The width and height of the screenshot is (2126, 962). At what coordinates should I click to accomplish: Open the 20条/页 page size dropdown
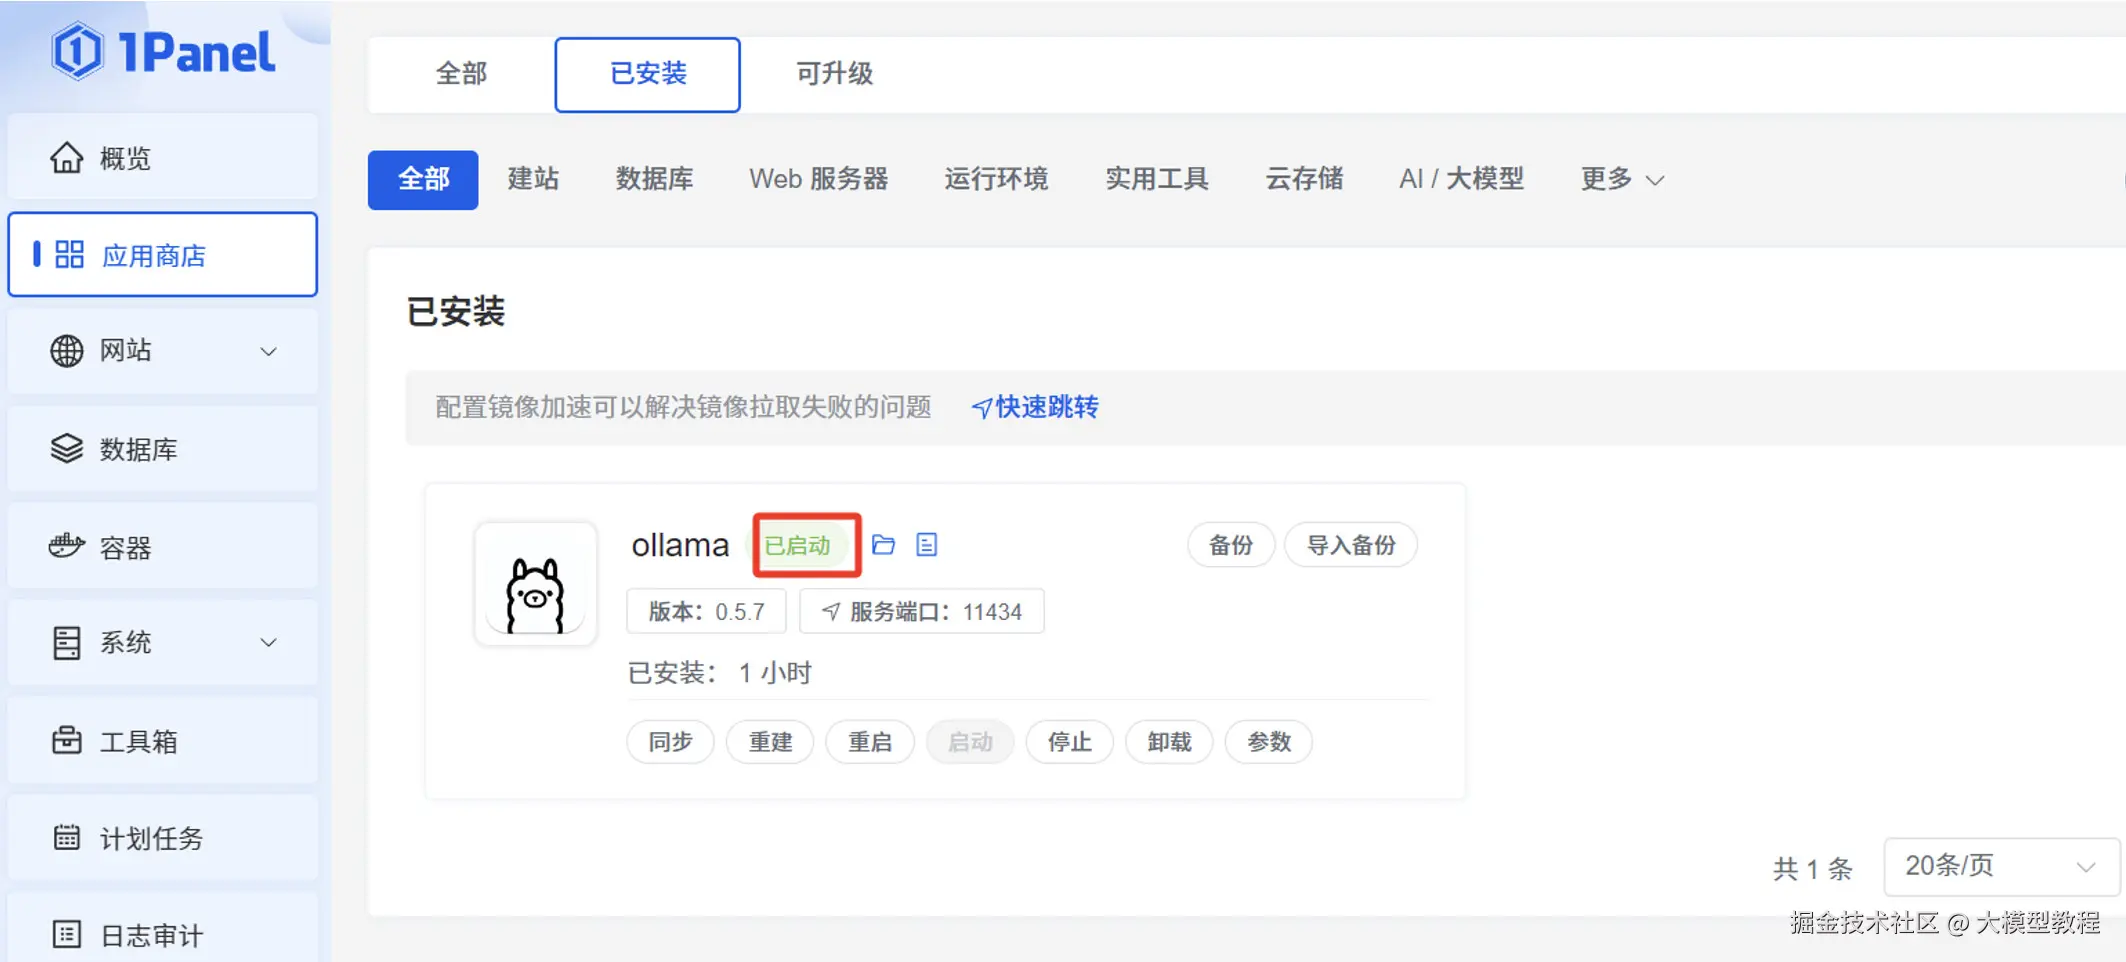click(2001, 866)
